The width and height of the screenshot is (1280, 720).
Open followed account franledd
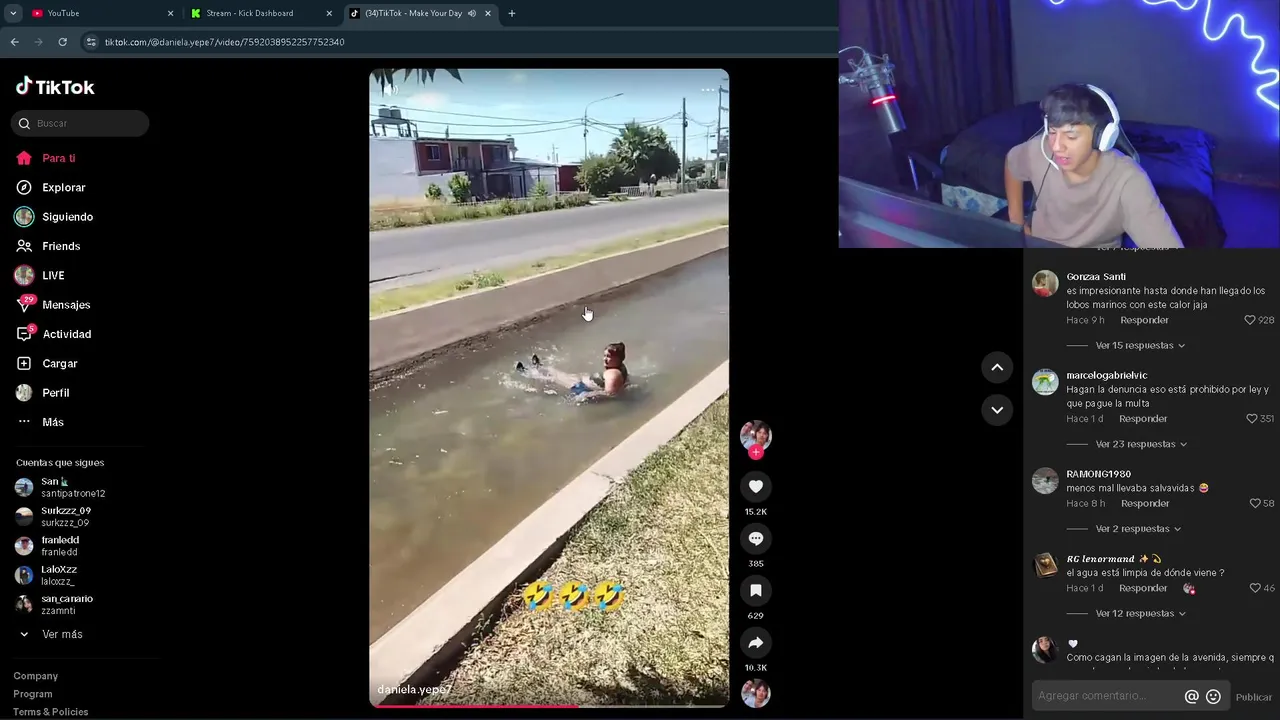point(47,546)
